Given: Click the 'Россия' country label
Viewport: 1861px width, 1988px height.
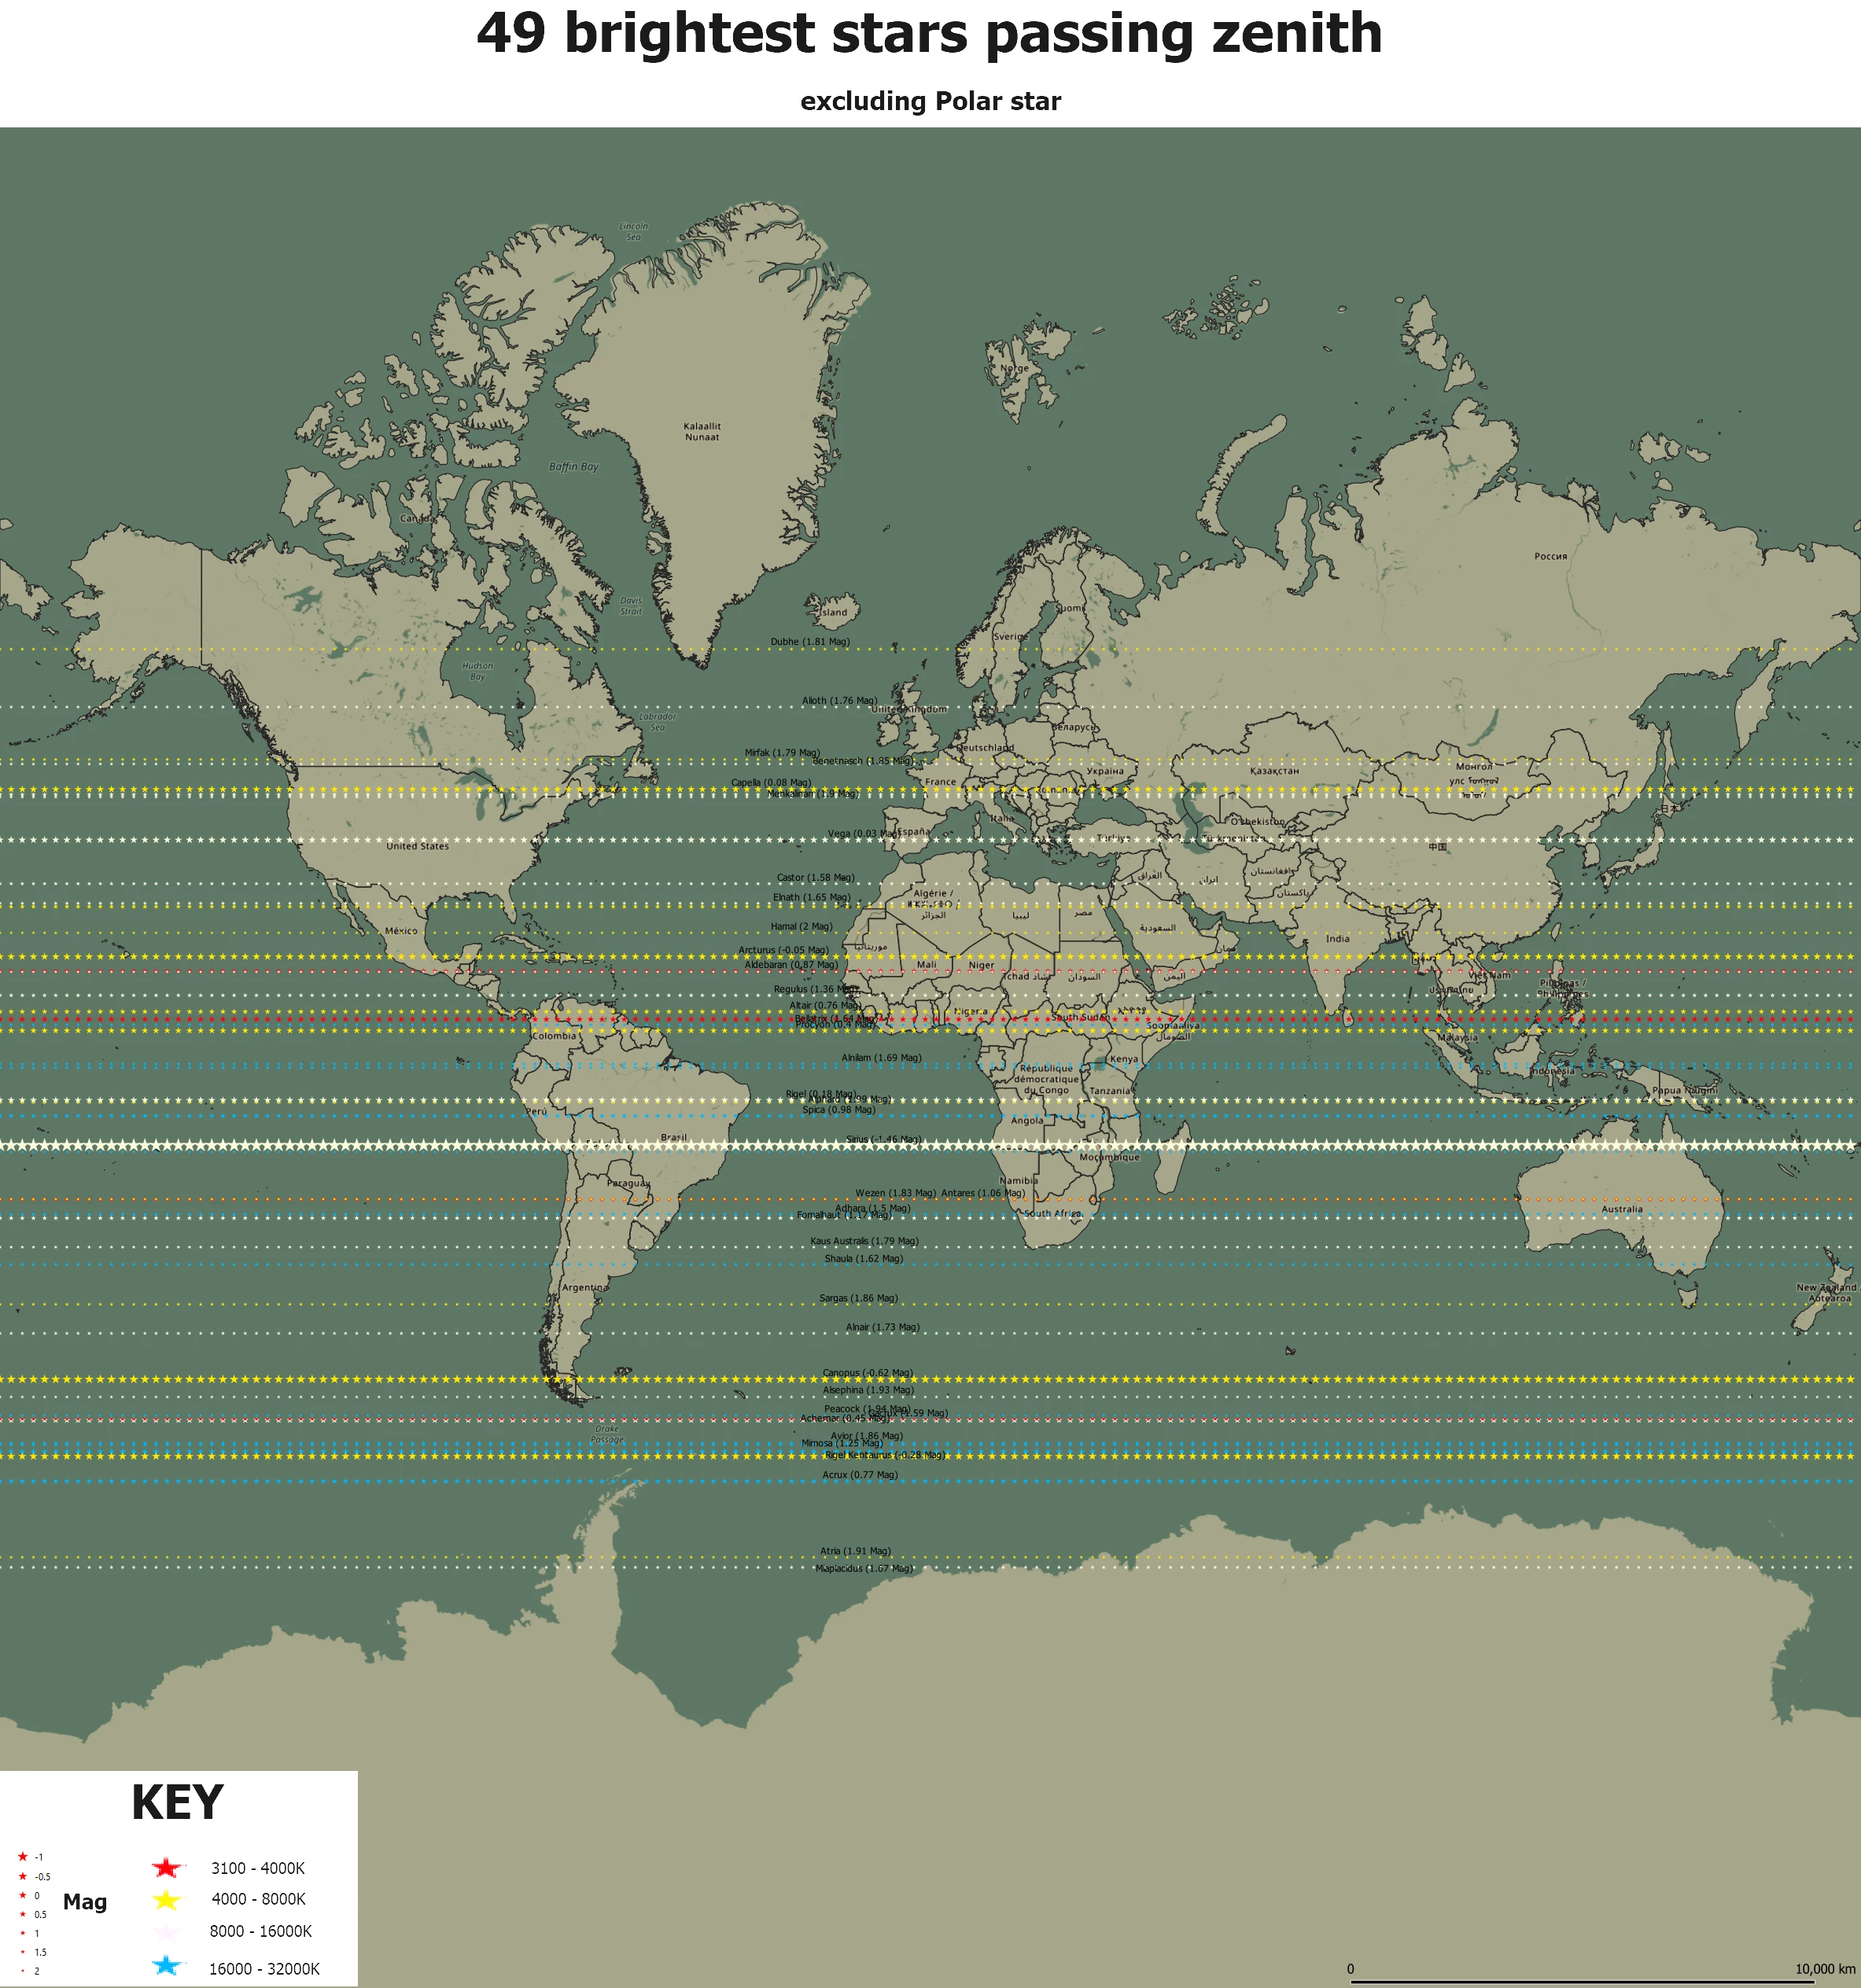Looking at the screenshot, I should 1550,557.
